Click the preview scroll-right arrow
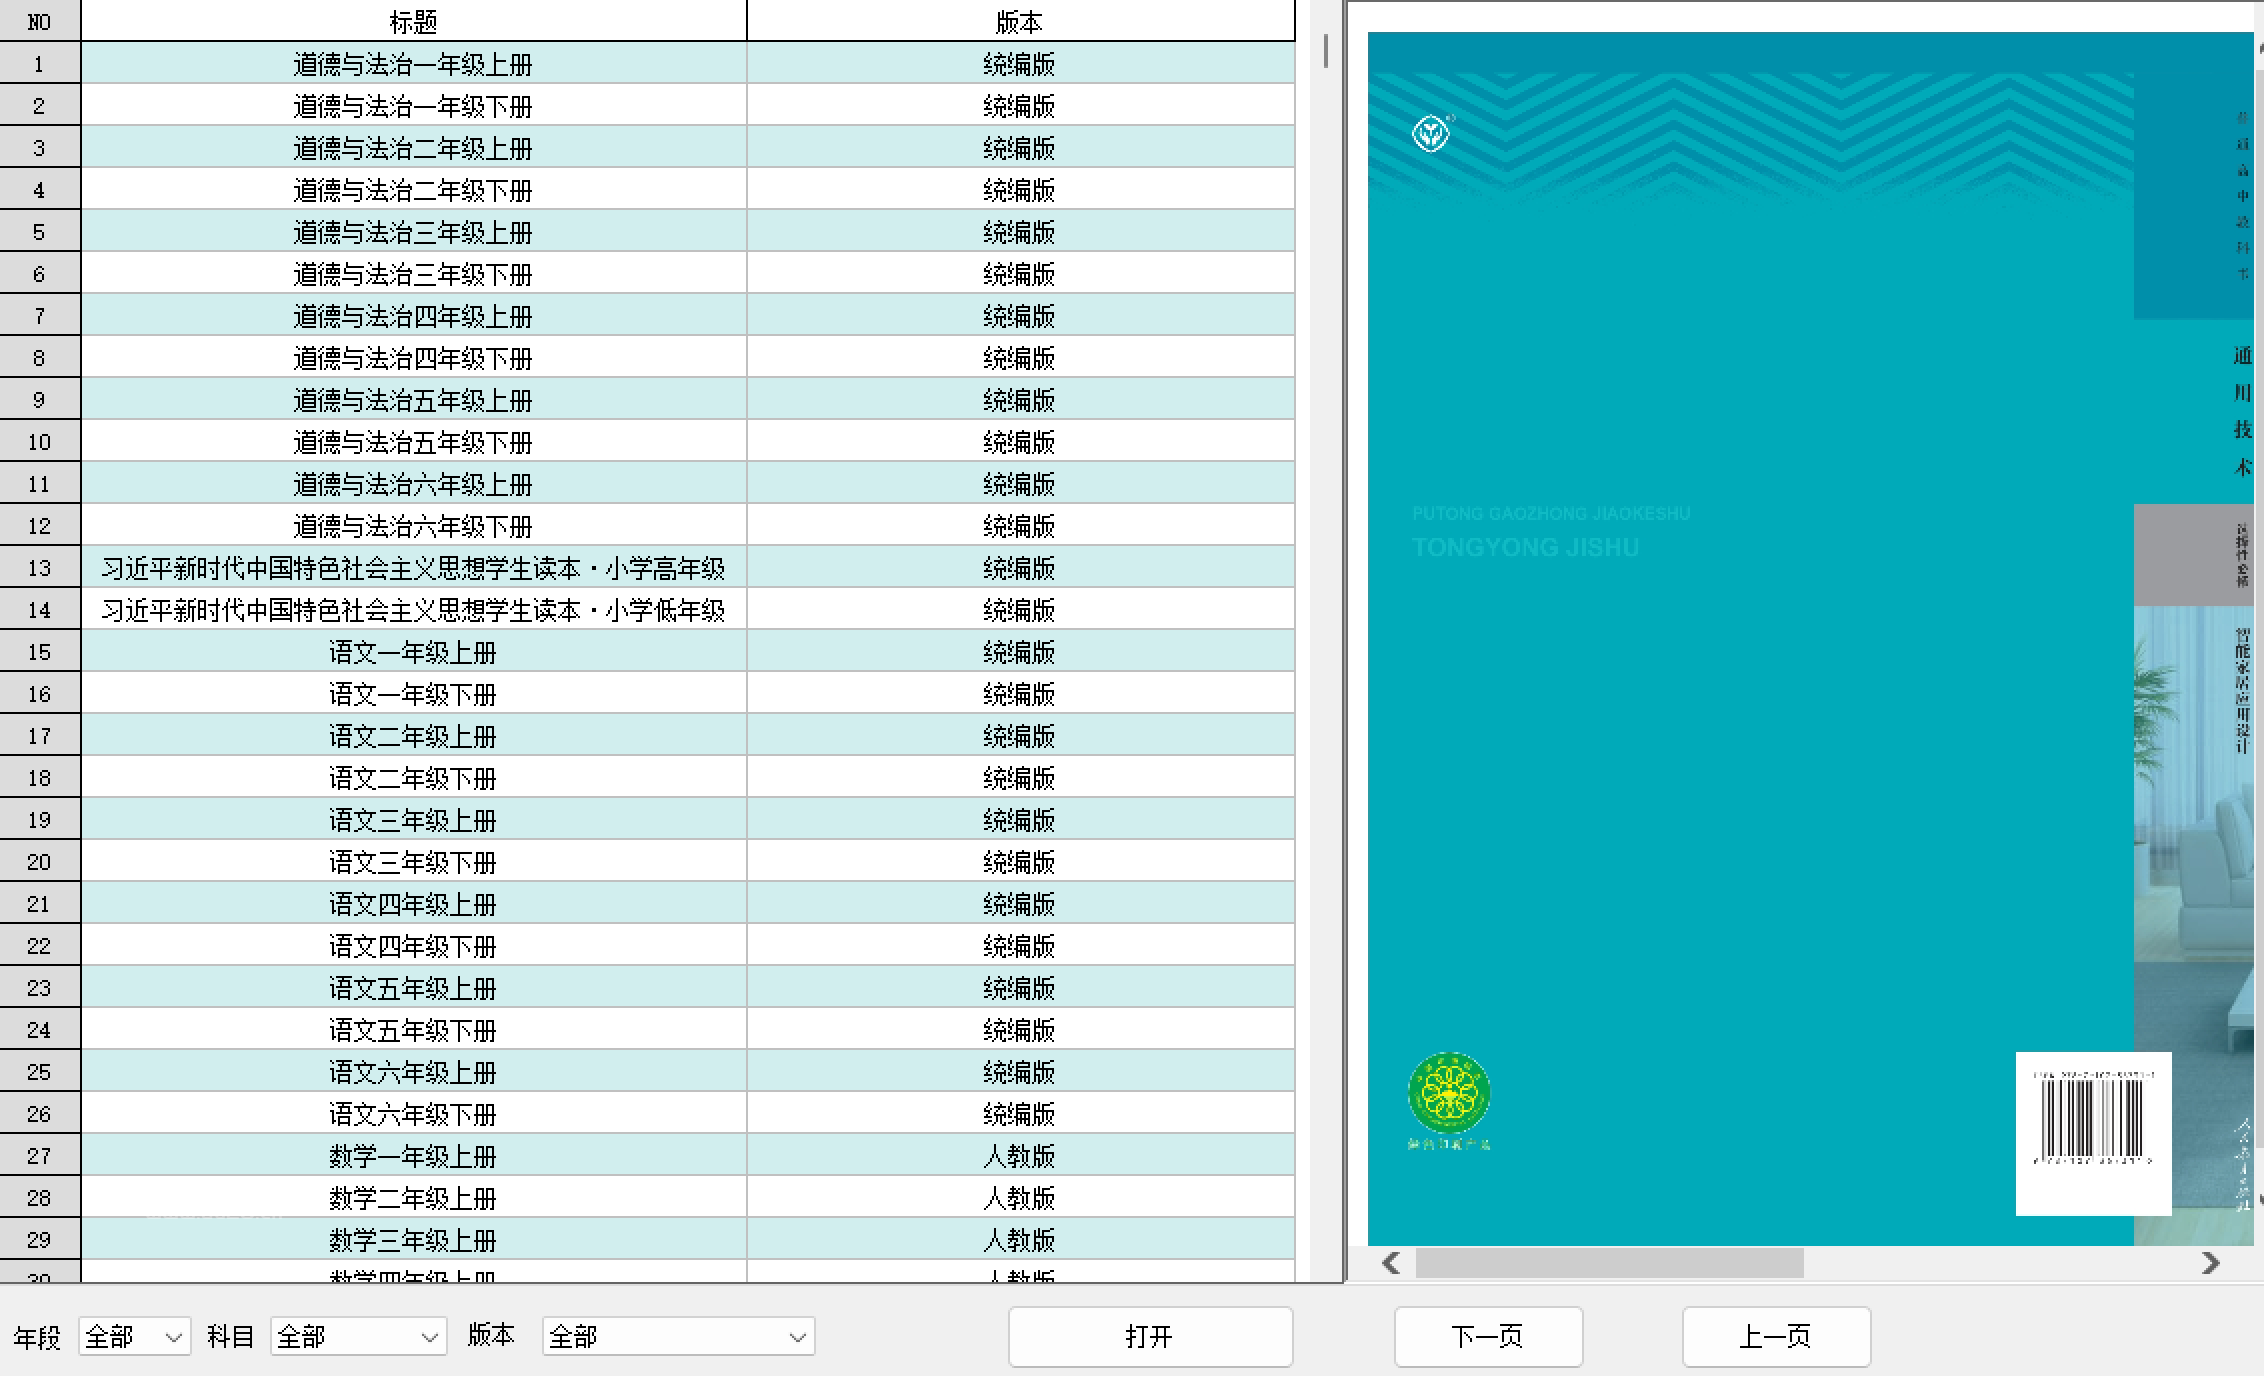Image resolution: width=2264 pixels, height=1376 pixels. click(2211, 1263)
